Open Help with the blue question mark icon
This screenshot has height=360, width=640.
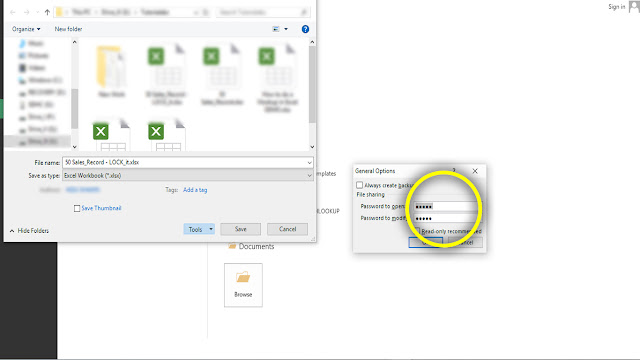[305, 29]
